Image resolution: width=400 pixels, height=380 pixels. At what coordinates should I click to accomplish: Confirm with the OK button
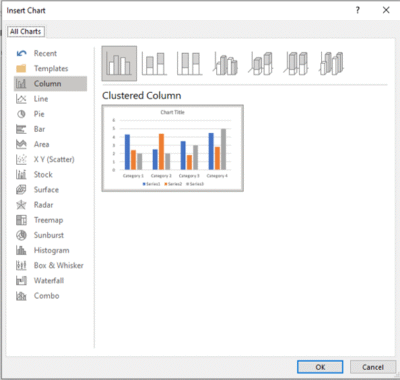pyautogui.click(x=320, y=367)
